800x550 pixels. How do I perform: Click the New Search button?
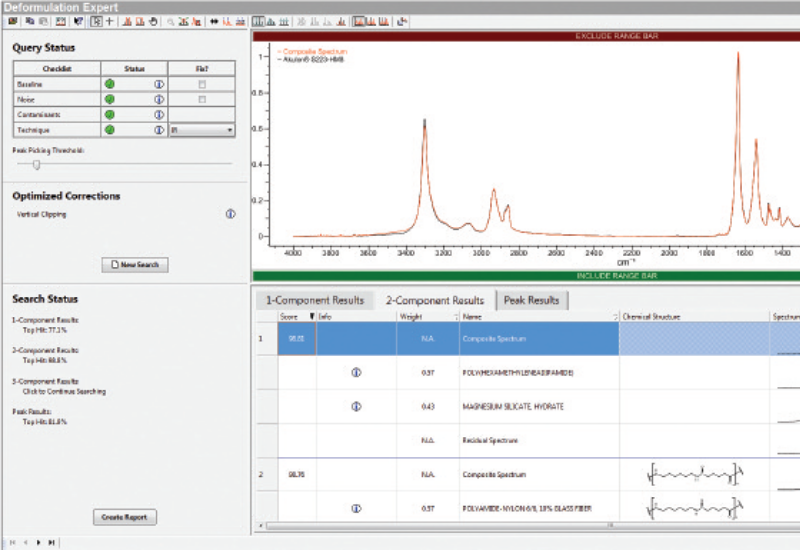136,265
